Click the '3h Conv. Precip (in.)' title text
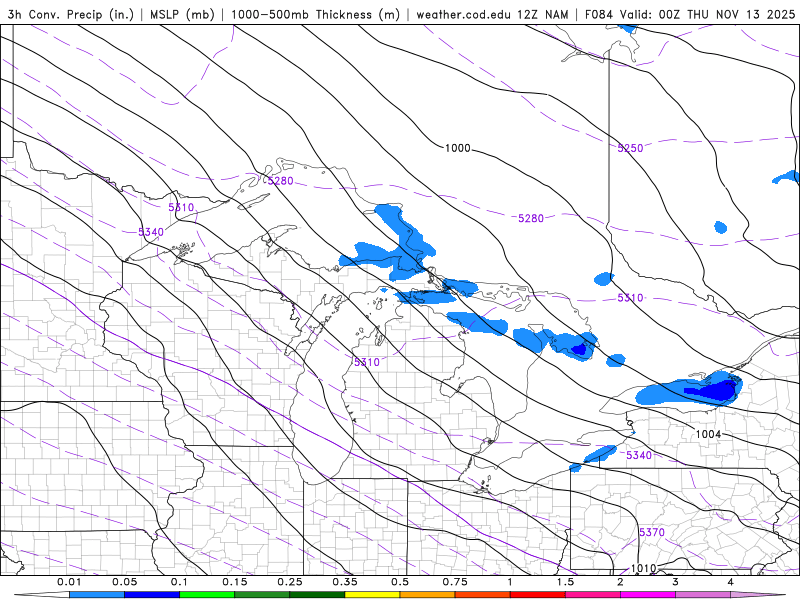This screenshot has width=800, height=600. coord(70,14)
